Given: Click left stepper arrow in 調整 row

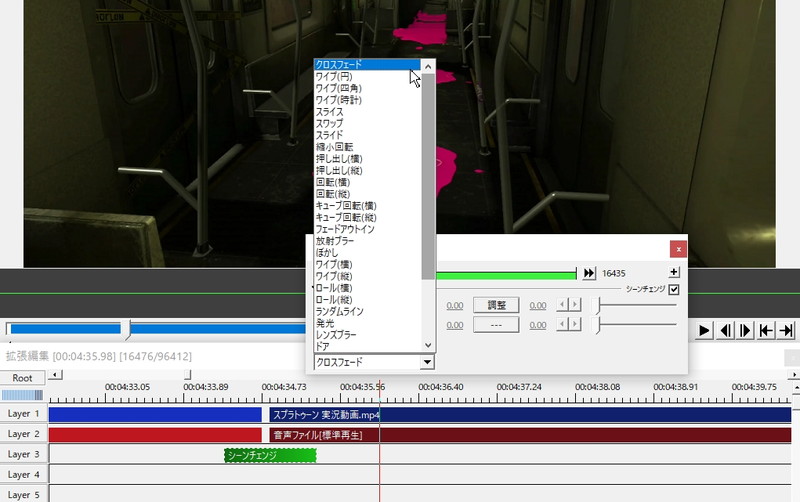Looking at the screenshot, I should click(562, 305).
